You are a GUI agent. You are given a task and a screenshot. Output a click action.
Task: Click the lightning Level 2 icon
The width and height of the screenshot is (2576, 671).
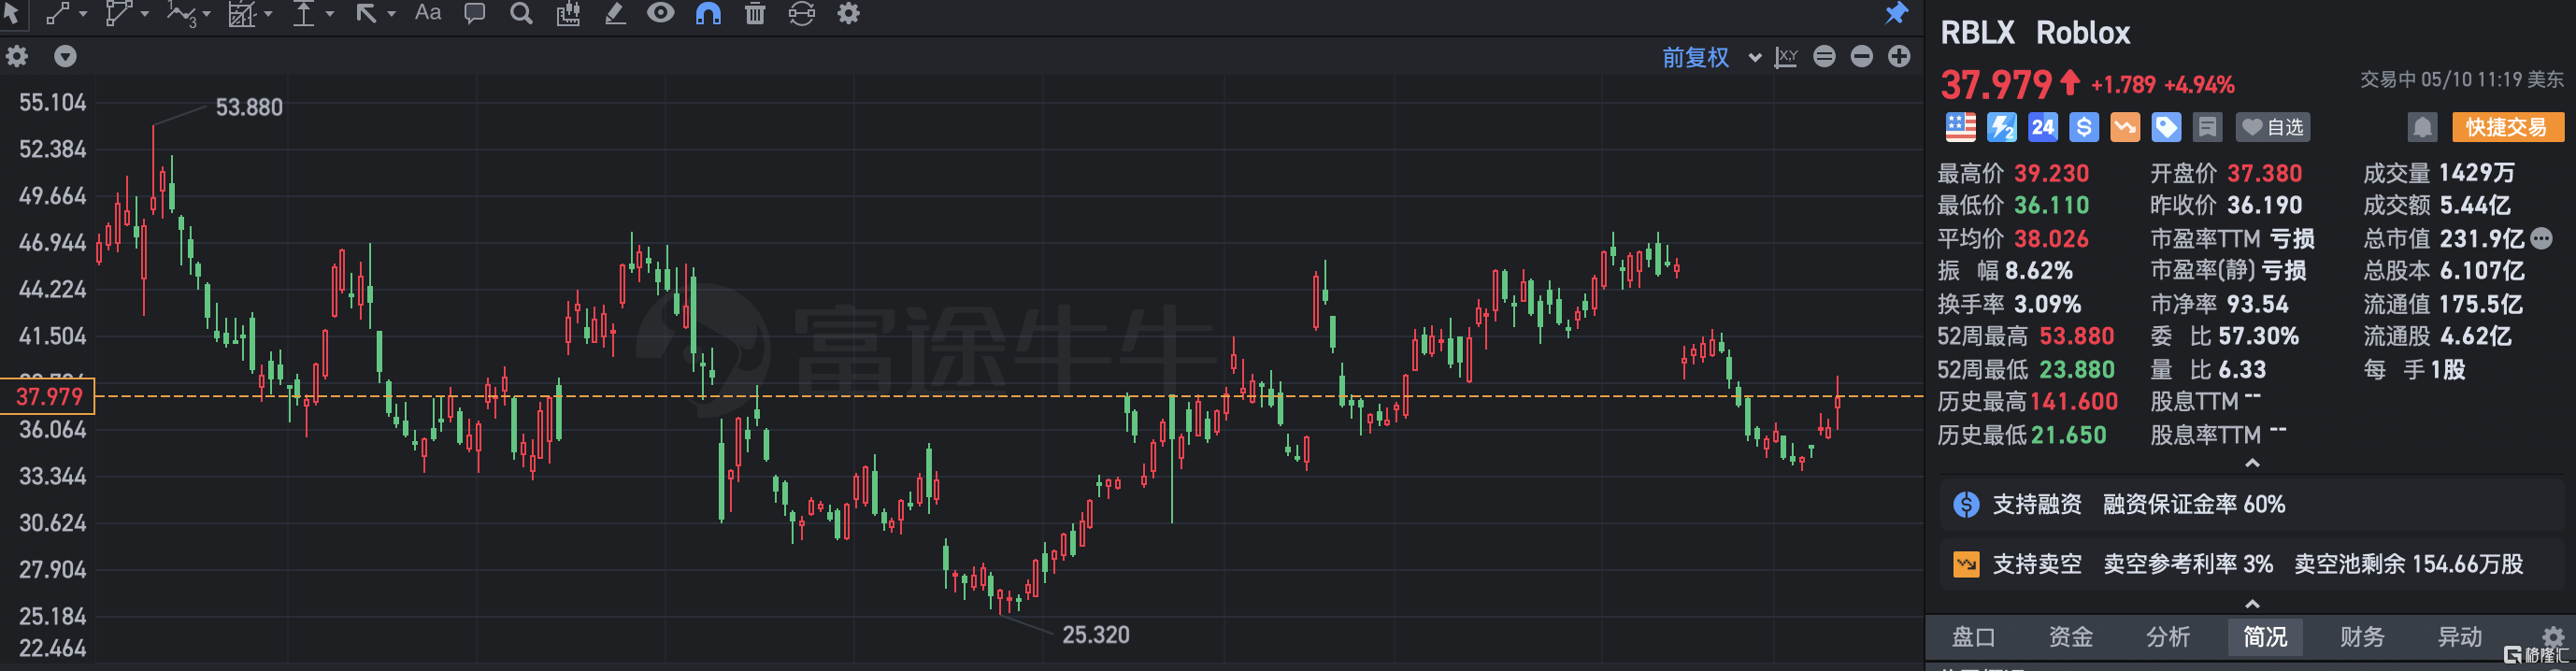[x=2002, y=127]
